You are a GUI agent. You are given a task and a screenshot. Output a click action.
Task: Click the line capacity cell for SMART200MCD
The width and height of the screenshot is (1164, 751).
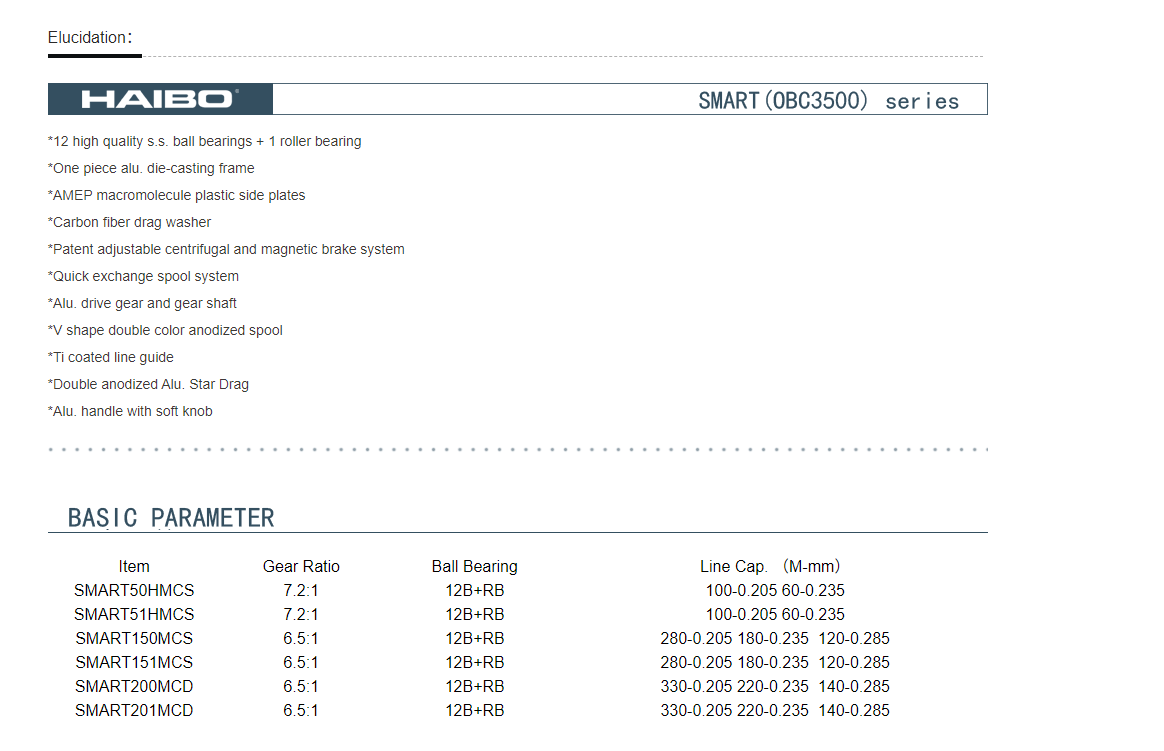(x=775, y=686)
